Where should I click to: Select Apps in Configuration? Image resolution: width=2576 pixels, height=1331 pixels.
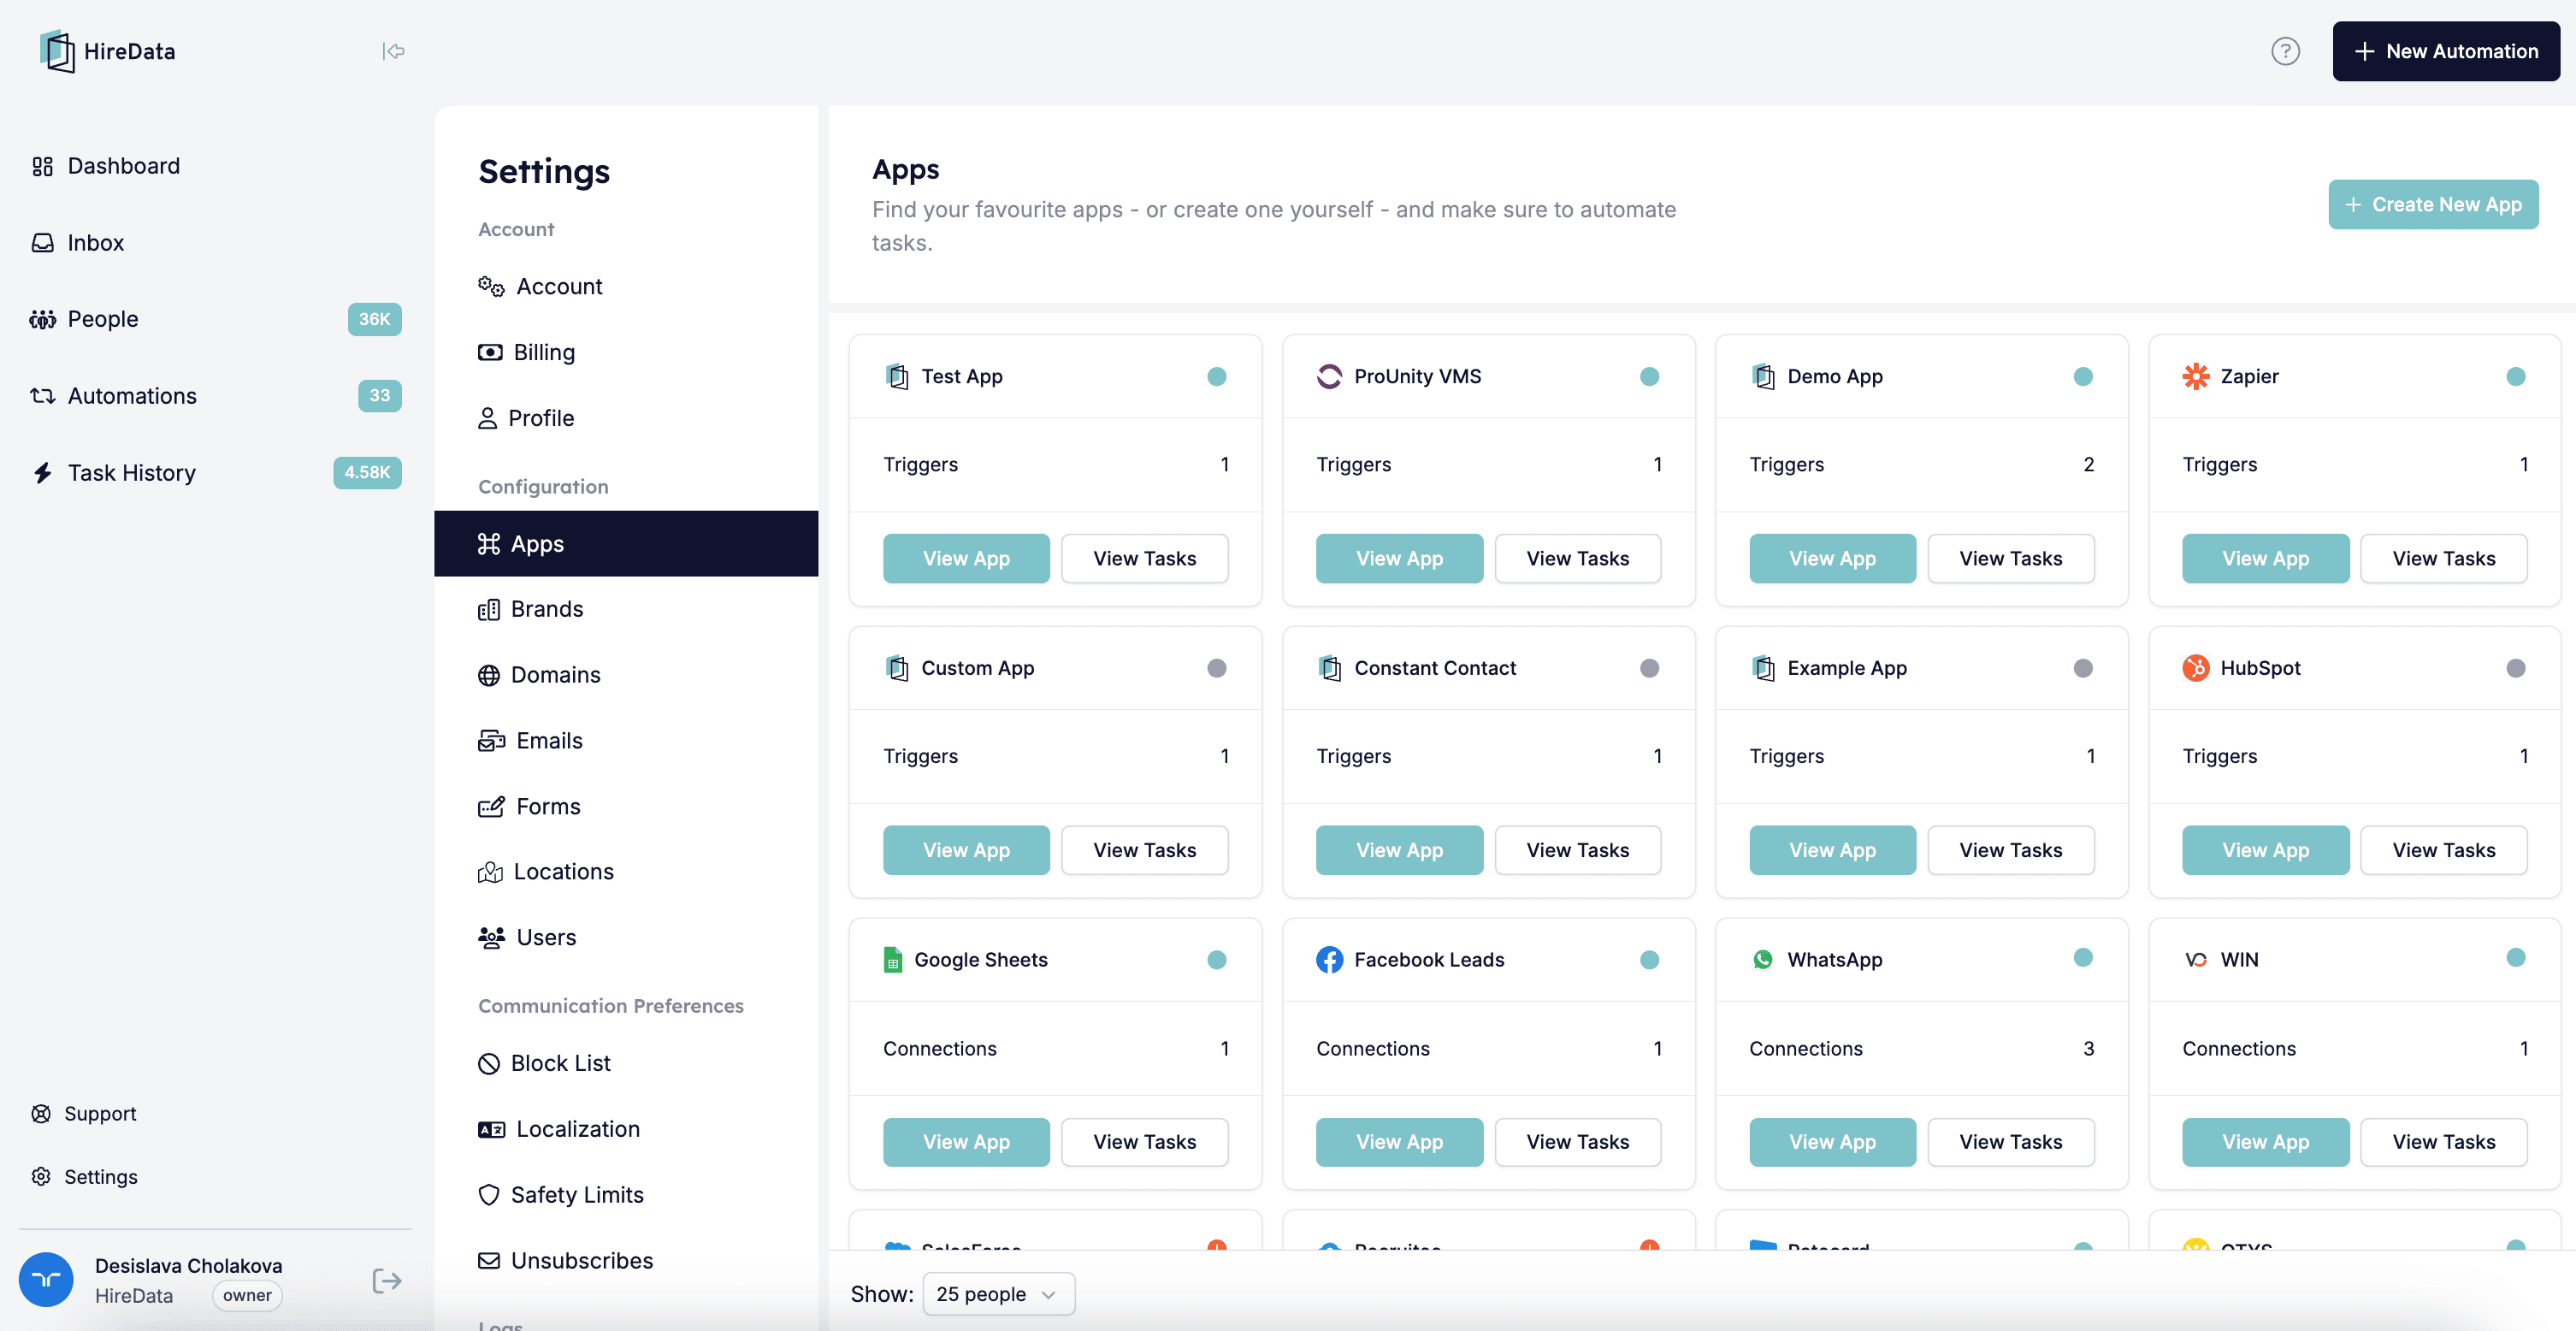pos(626,544)
